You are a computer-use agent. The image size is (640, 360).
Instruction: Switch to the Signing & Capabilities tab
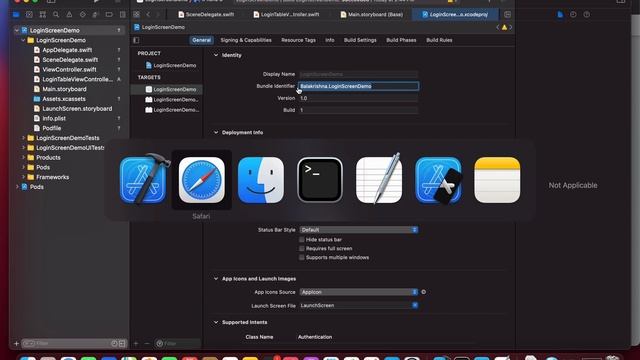pos(246,40)
